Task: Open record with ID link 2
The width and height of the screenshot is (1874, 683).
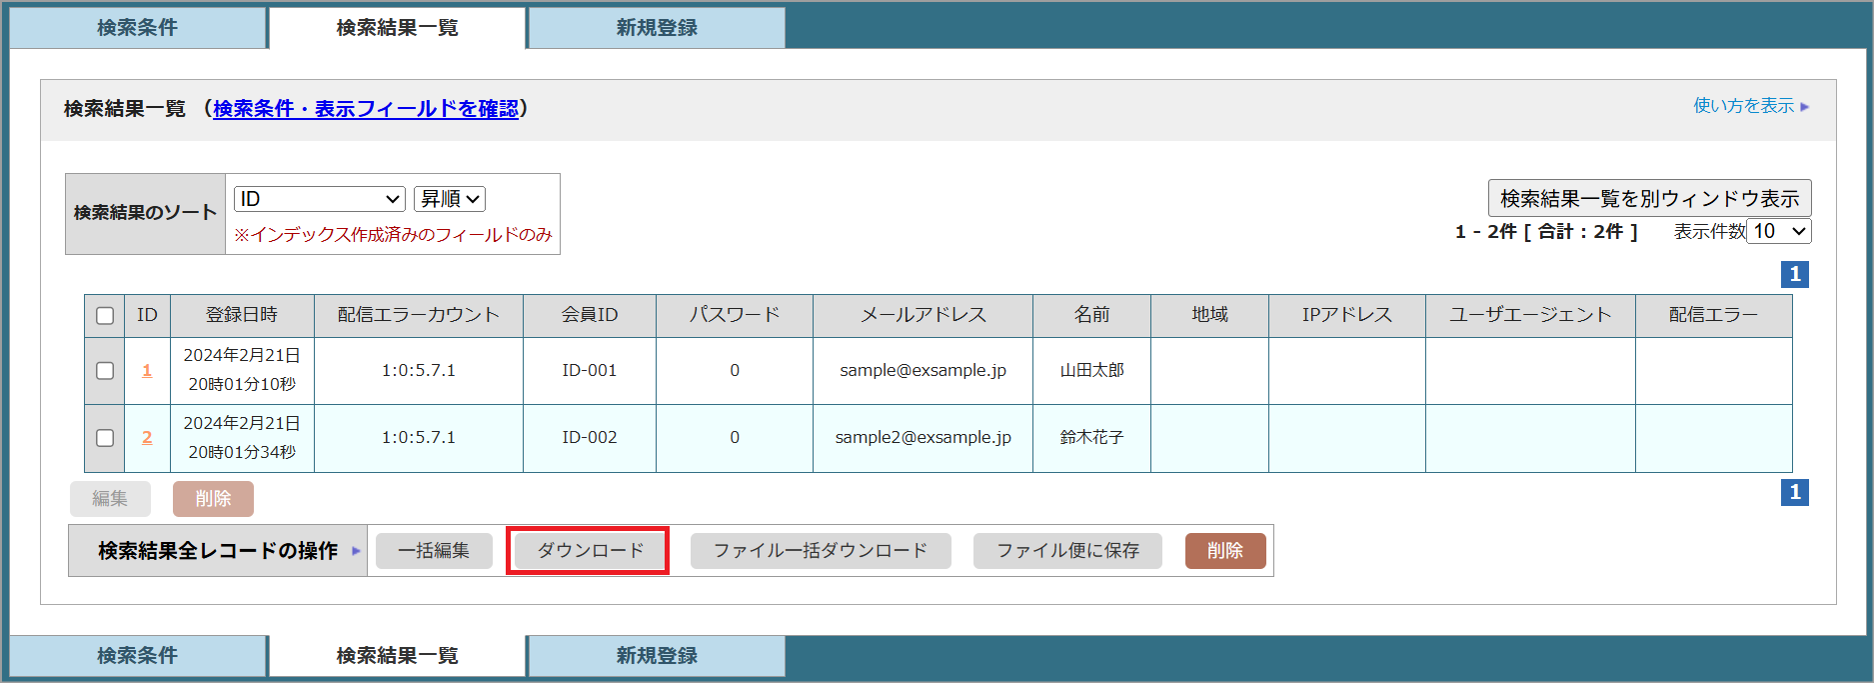Action: (x=147, y=438)
